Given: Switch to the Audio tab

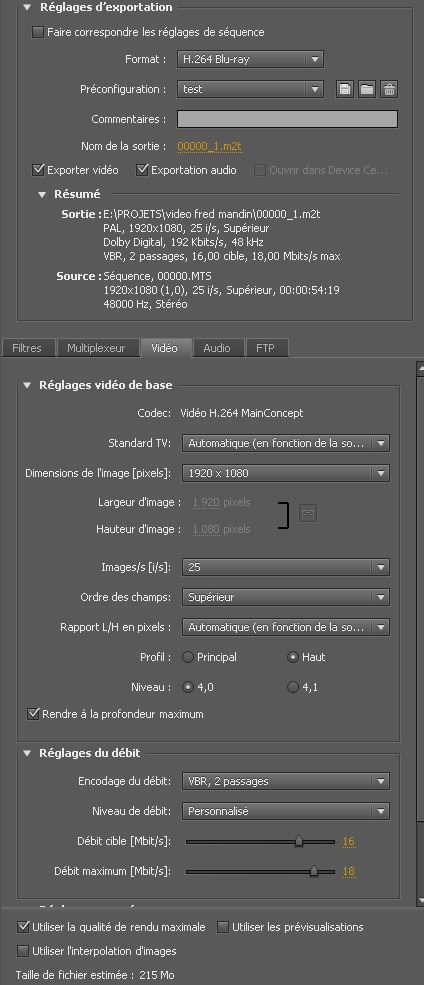Looking at the screenshot, I should [217, 348].
